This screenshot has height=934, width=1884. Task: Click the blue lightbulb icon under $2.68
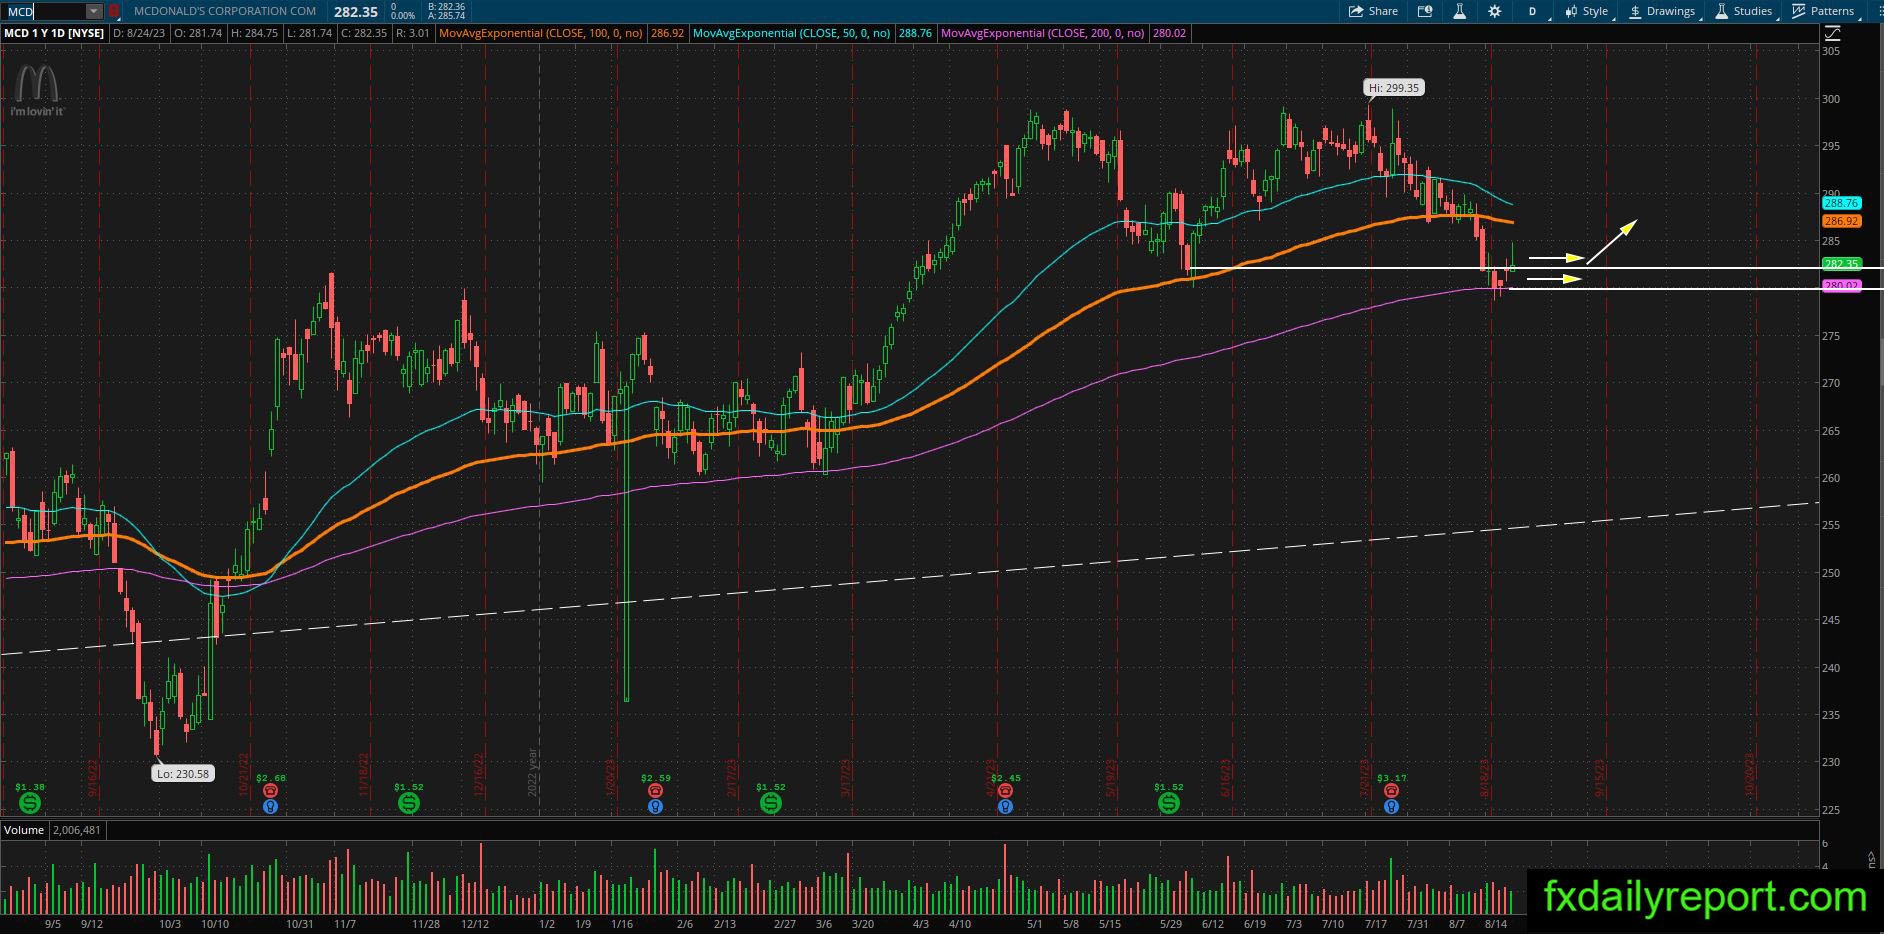coord(270,806)
